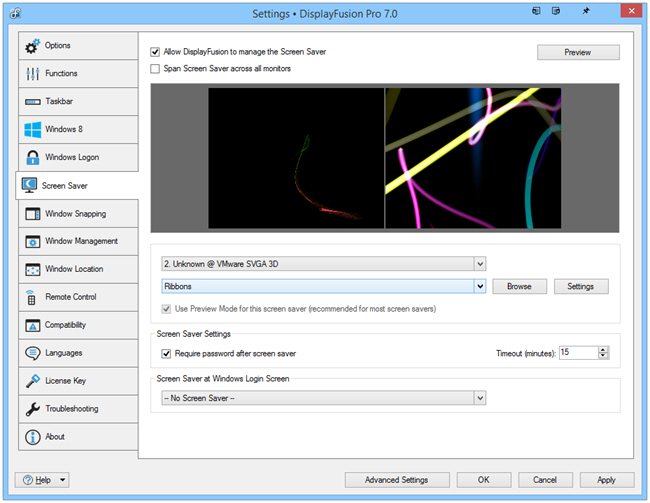Image resolution: width=650 pixels, height=503 pixels.
Task: Uncheck Require password after screen saver
Action: [x=166, y=354]
